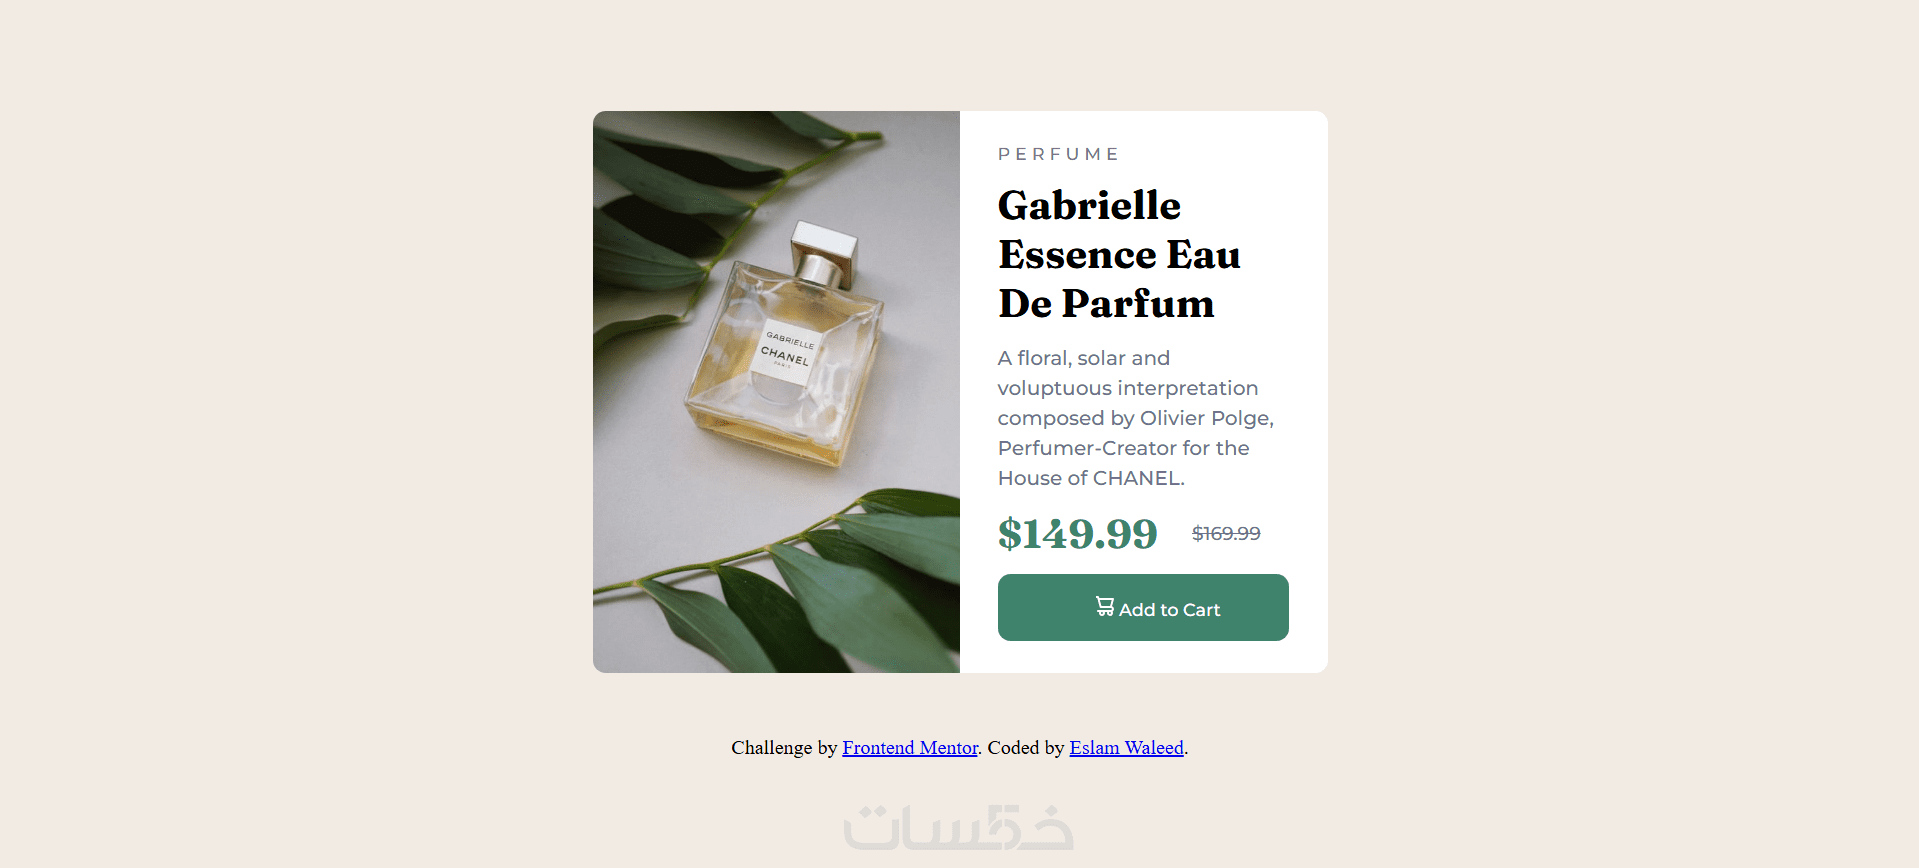This screenshot has height=868, width=1919.
Task: Click the green leaves at the bottom of the photo
Action: coord(800,590)
